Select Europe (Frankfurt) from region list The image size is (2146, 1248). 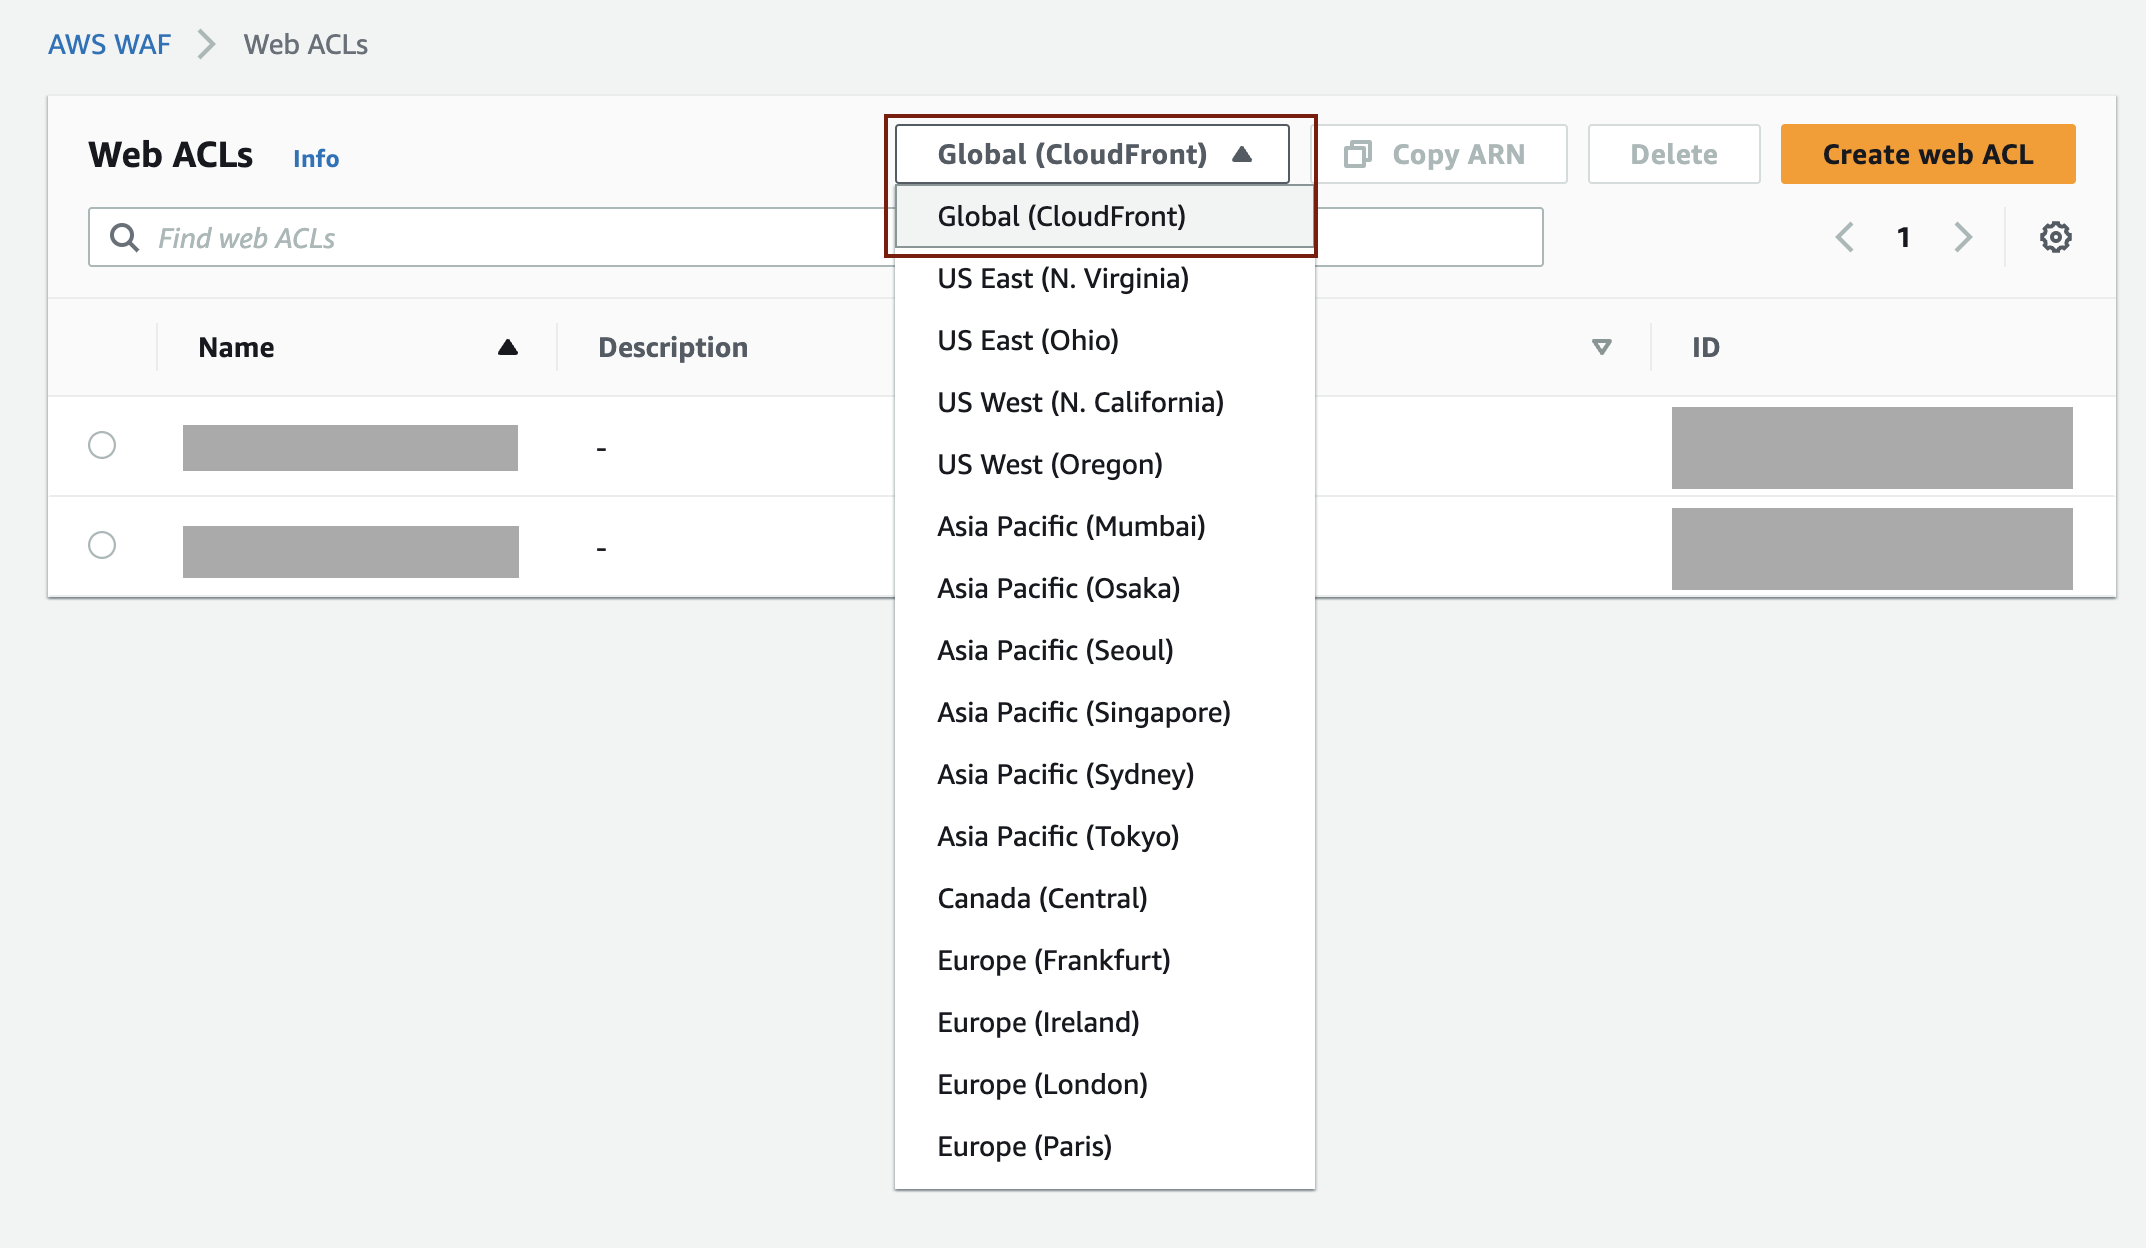[x=1053, y=961]
